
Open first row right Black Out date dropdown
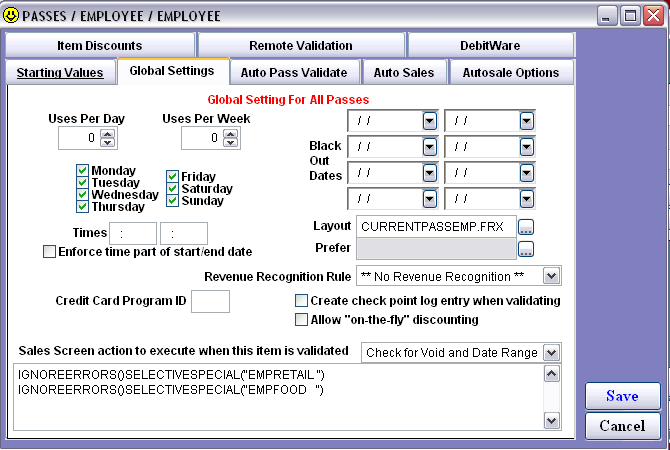(x=526, y=121)
